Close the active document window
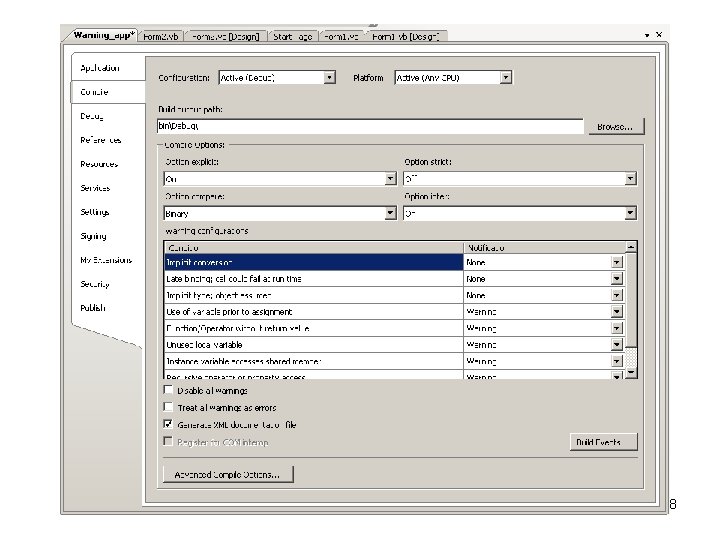Image resolution: width=720 pixels, height=540 pixels. [x=659, y=35]
